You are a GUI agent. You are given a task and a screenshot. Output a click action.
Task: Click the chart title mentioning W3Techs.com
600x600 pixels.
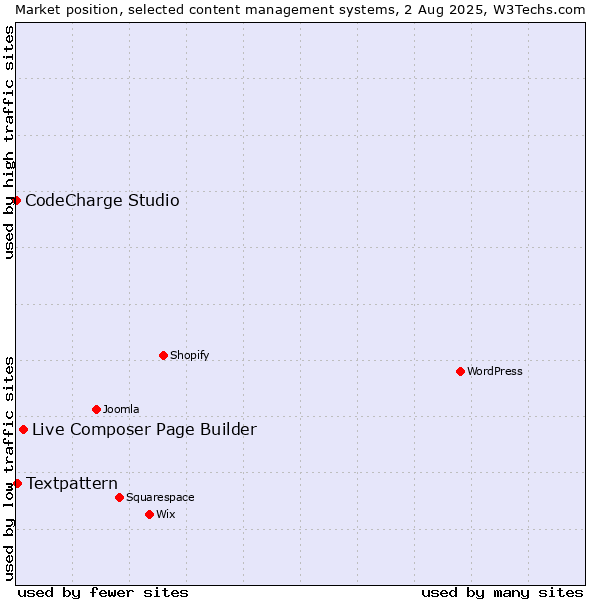pyautogui.click(x=300, y=10)
